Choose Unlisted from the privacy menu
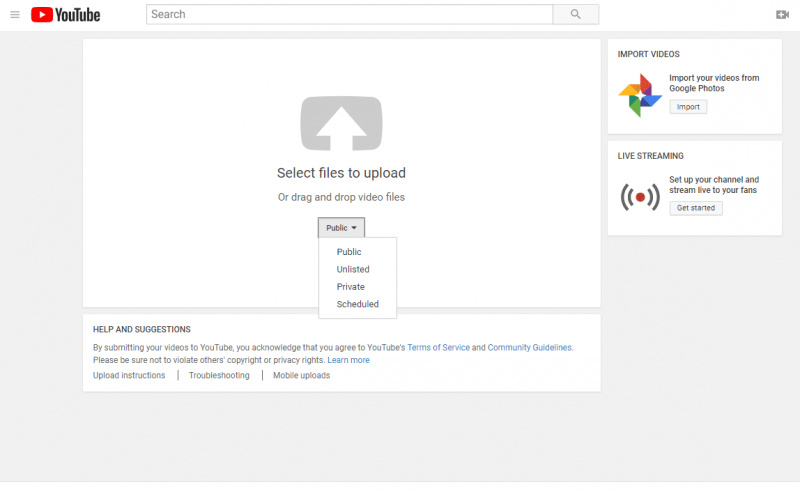 (353, 269)
